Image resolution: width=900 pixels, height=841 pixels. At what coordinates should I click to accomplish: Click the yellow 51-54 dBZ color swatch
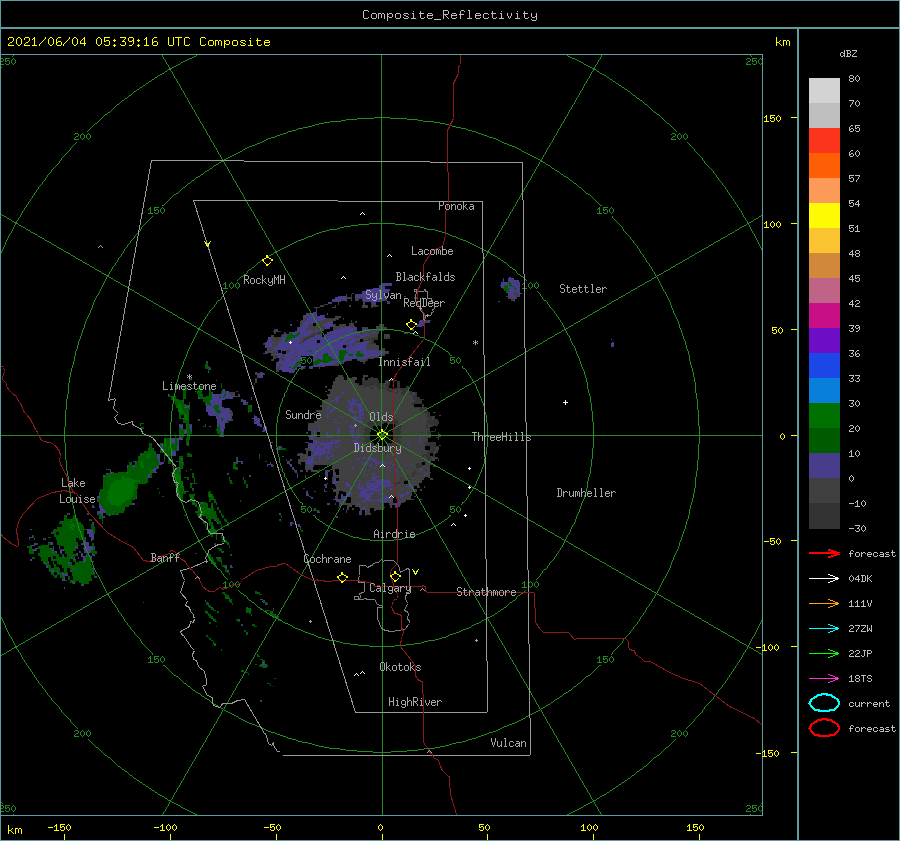click(824, 216)
